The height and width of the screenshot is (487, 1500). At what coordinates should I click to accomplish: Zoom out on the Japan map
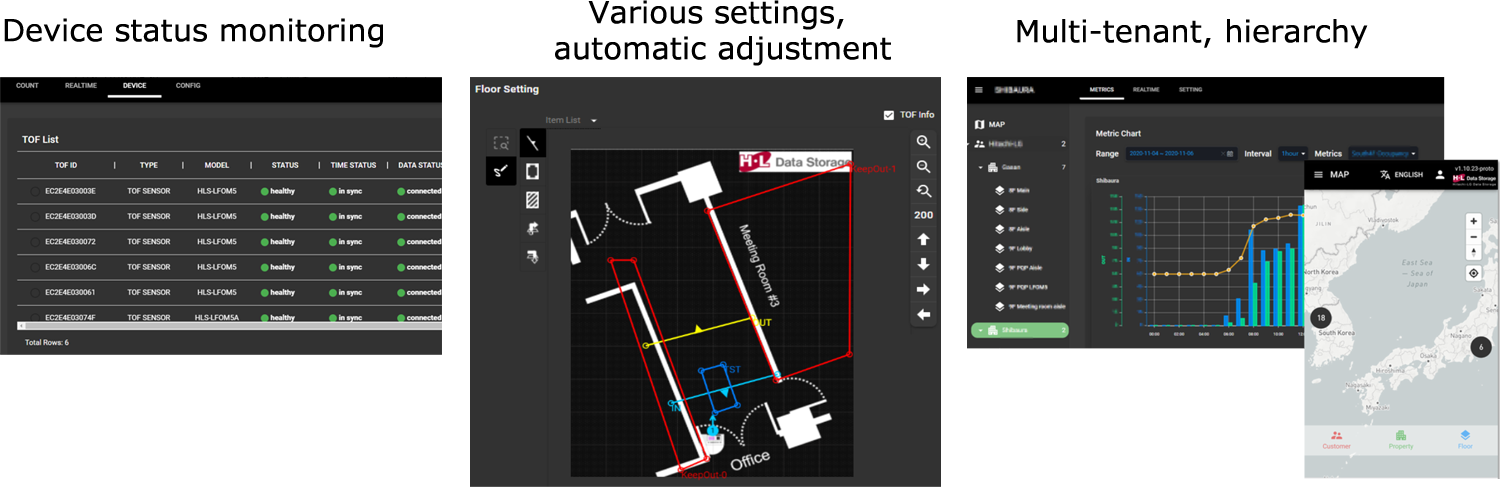point(1474,238)
